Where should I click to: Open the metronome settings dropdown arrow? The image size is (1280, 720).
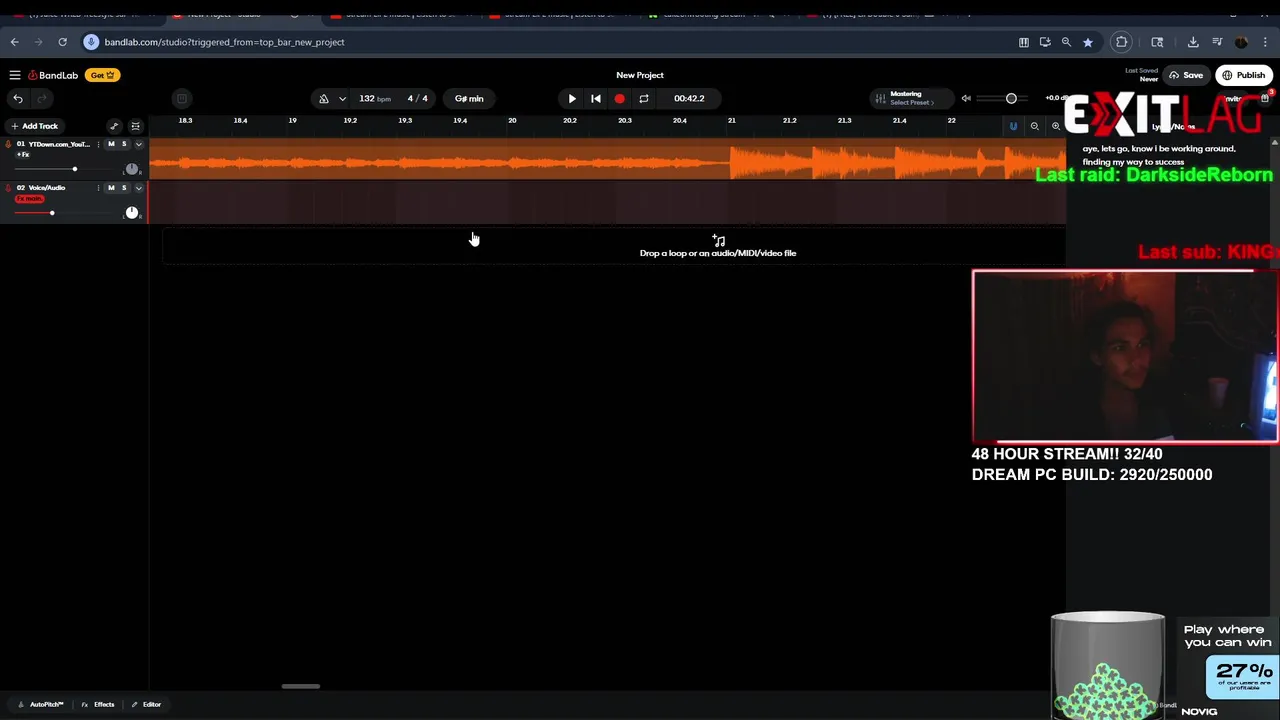point(342,99)
